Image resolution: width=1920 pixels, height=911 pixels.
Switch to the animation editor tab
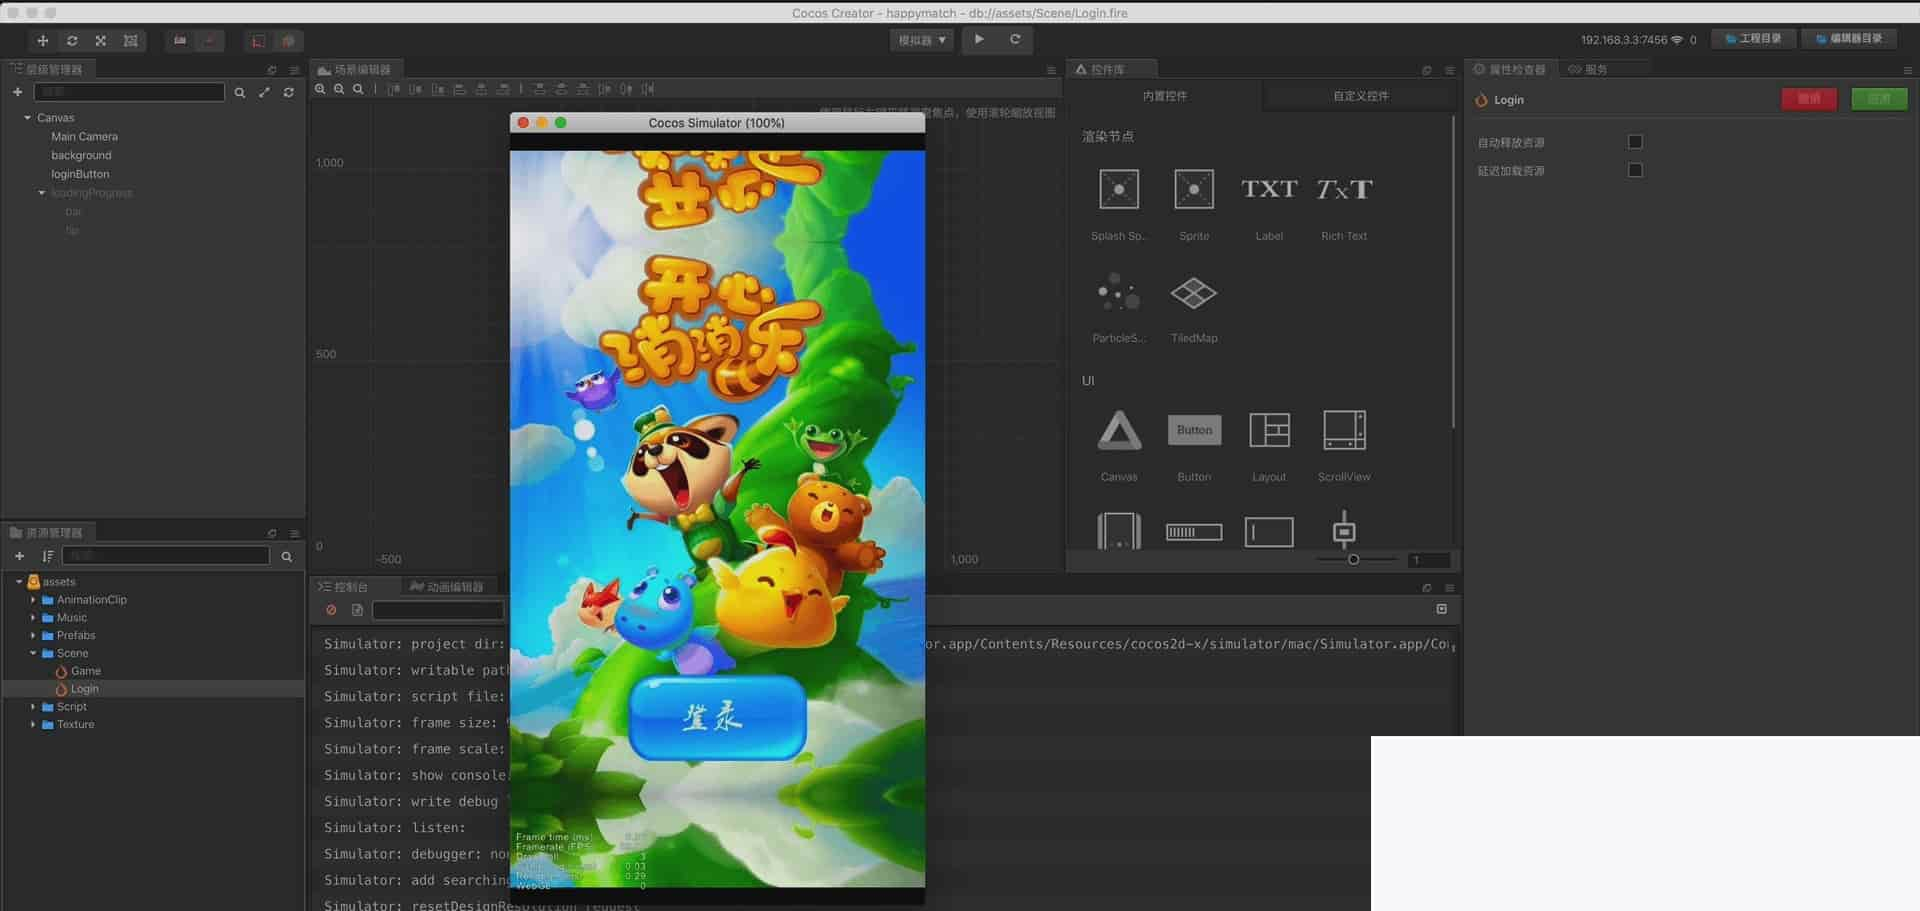point(446,587)
